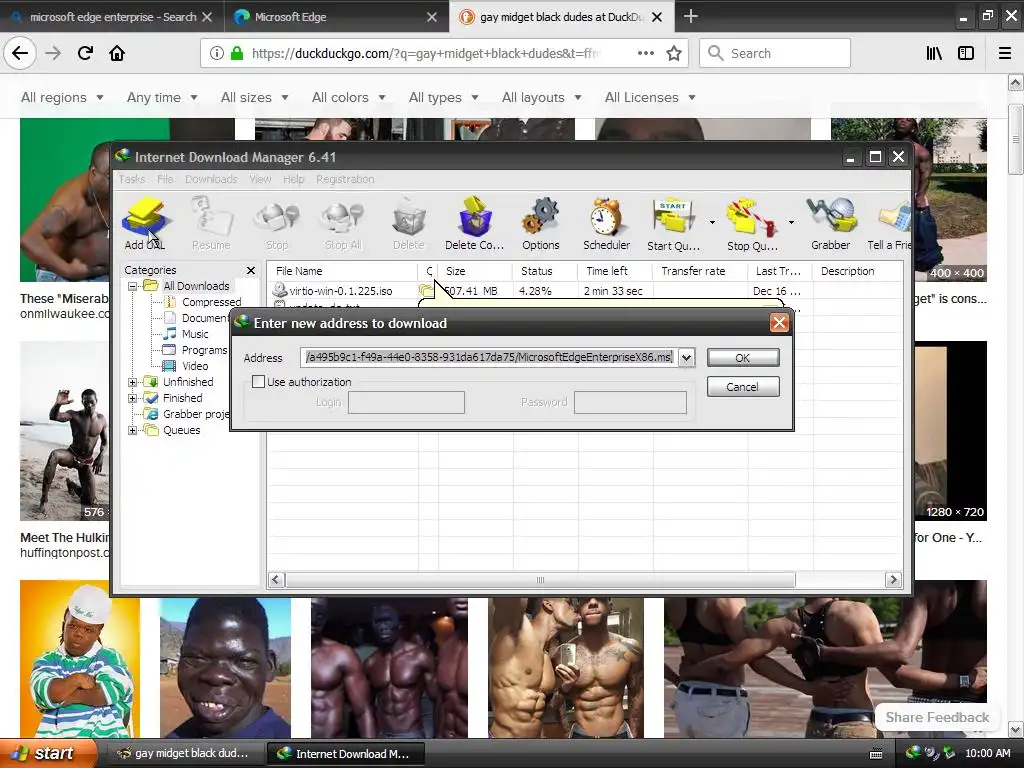Click the Windows start button
This screenshot has height=768, width=1024.
(x=48, y=753)
